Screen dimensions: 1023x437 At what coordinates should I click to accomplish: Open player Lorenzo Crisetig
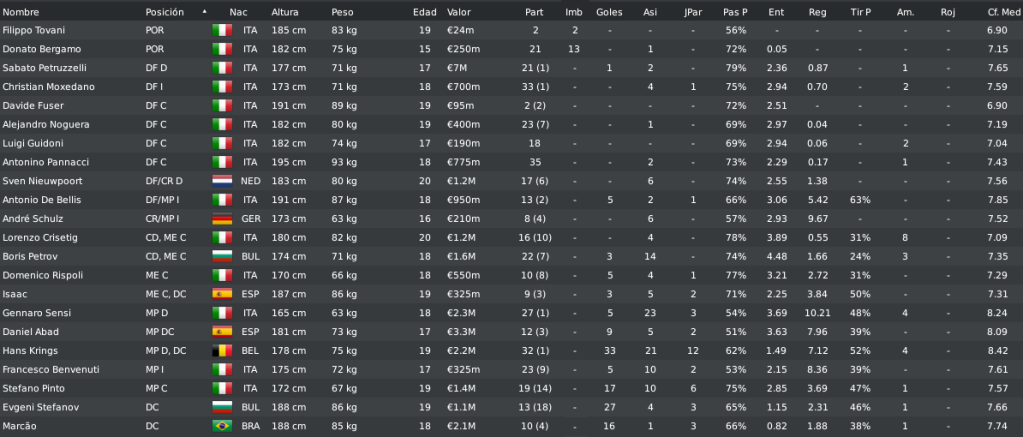tap(40, 237)
